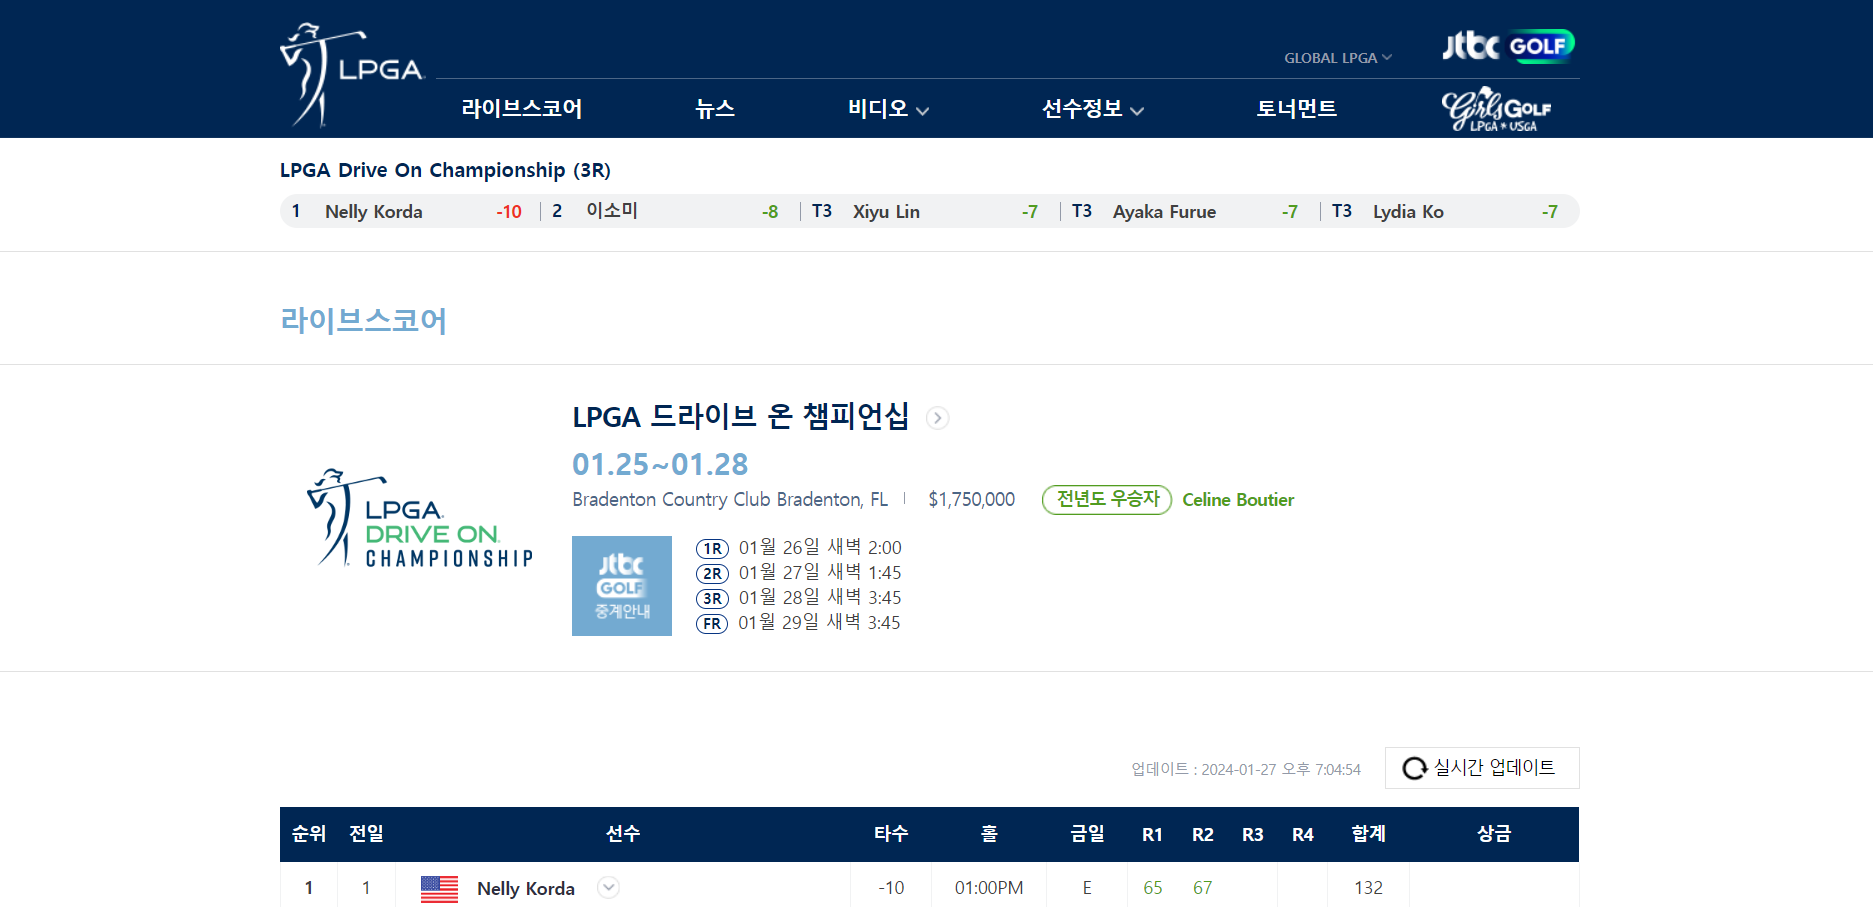
Task: Click the 3R round badge
Action: [712, 598]
